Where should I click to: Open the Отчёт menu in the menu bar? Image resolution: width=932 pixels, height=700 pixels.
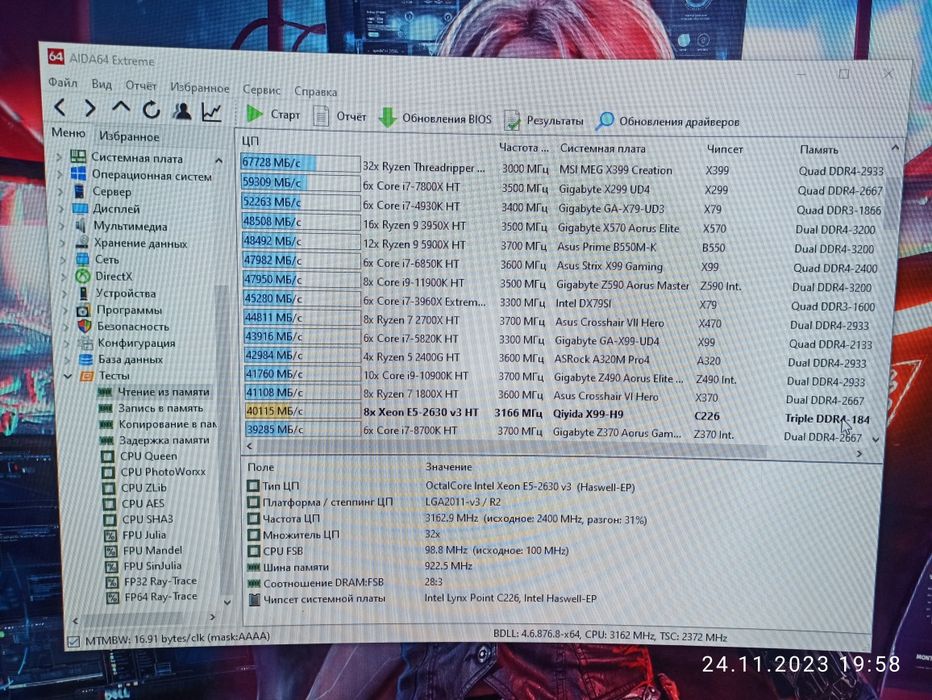(x=141, y=86)
